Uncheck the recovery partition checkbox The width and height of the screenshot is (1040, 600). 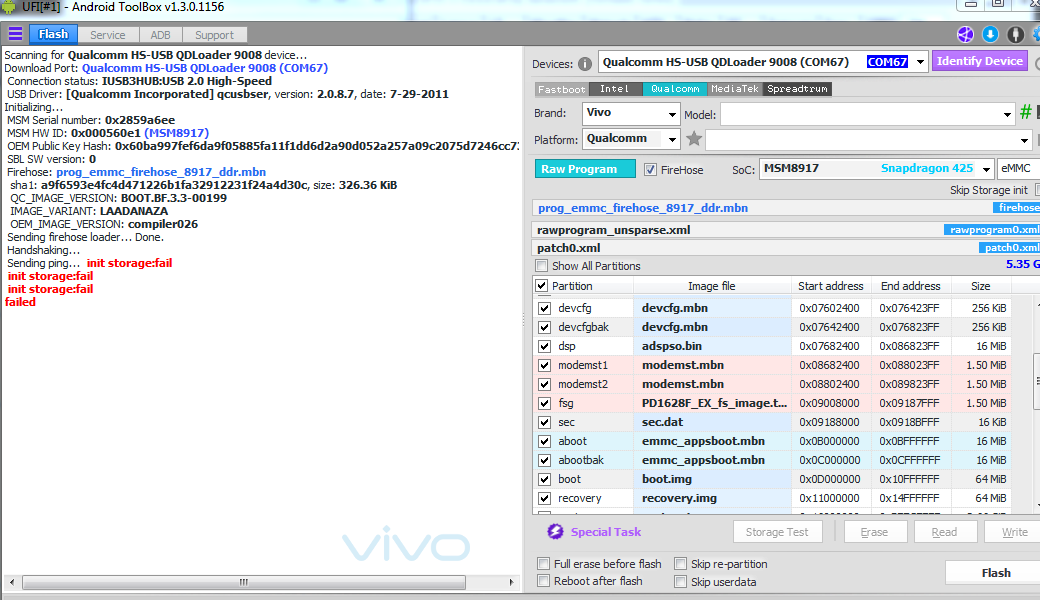point(545,499)
